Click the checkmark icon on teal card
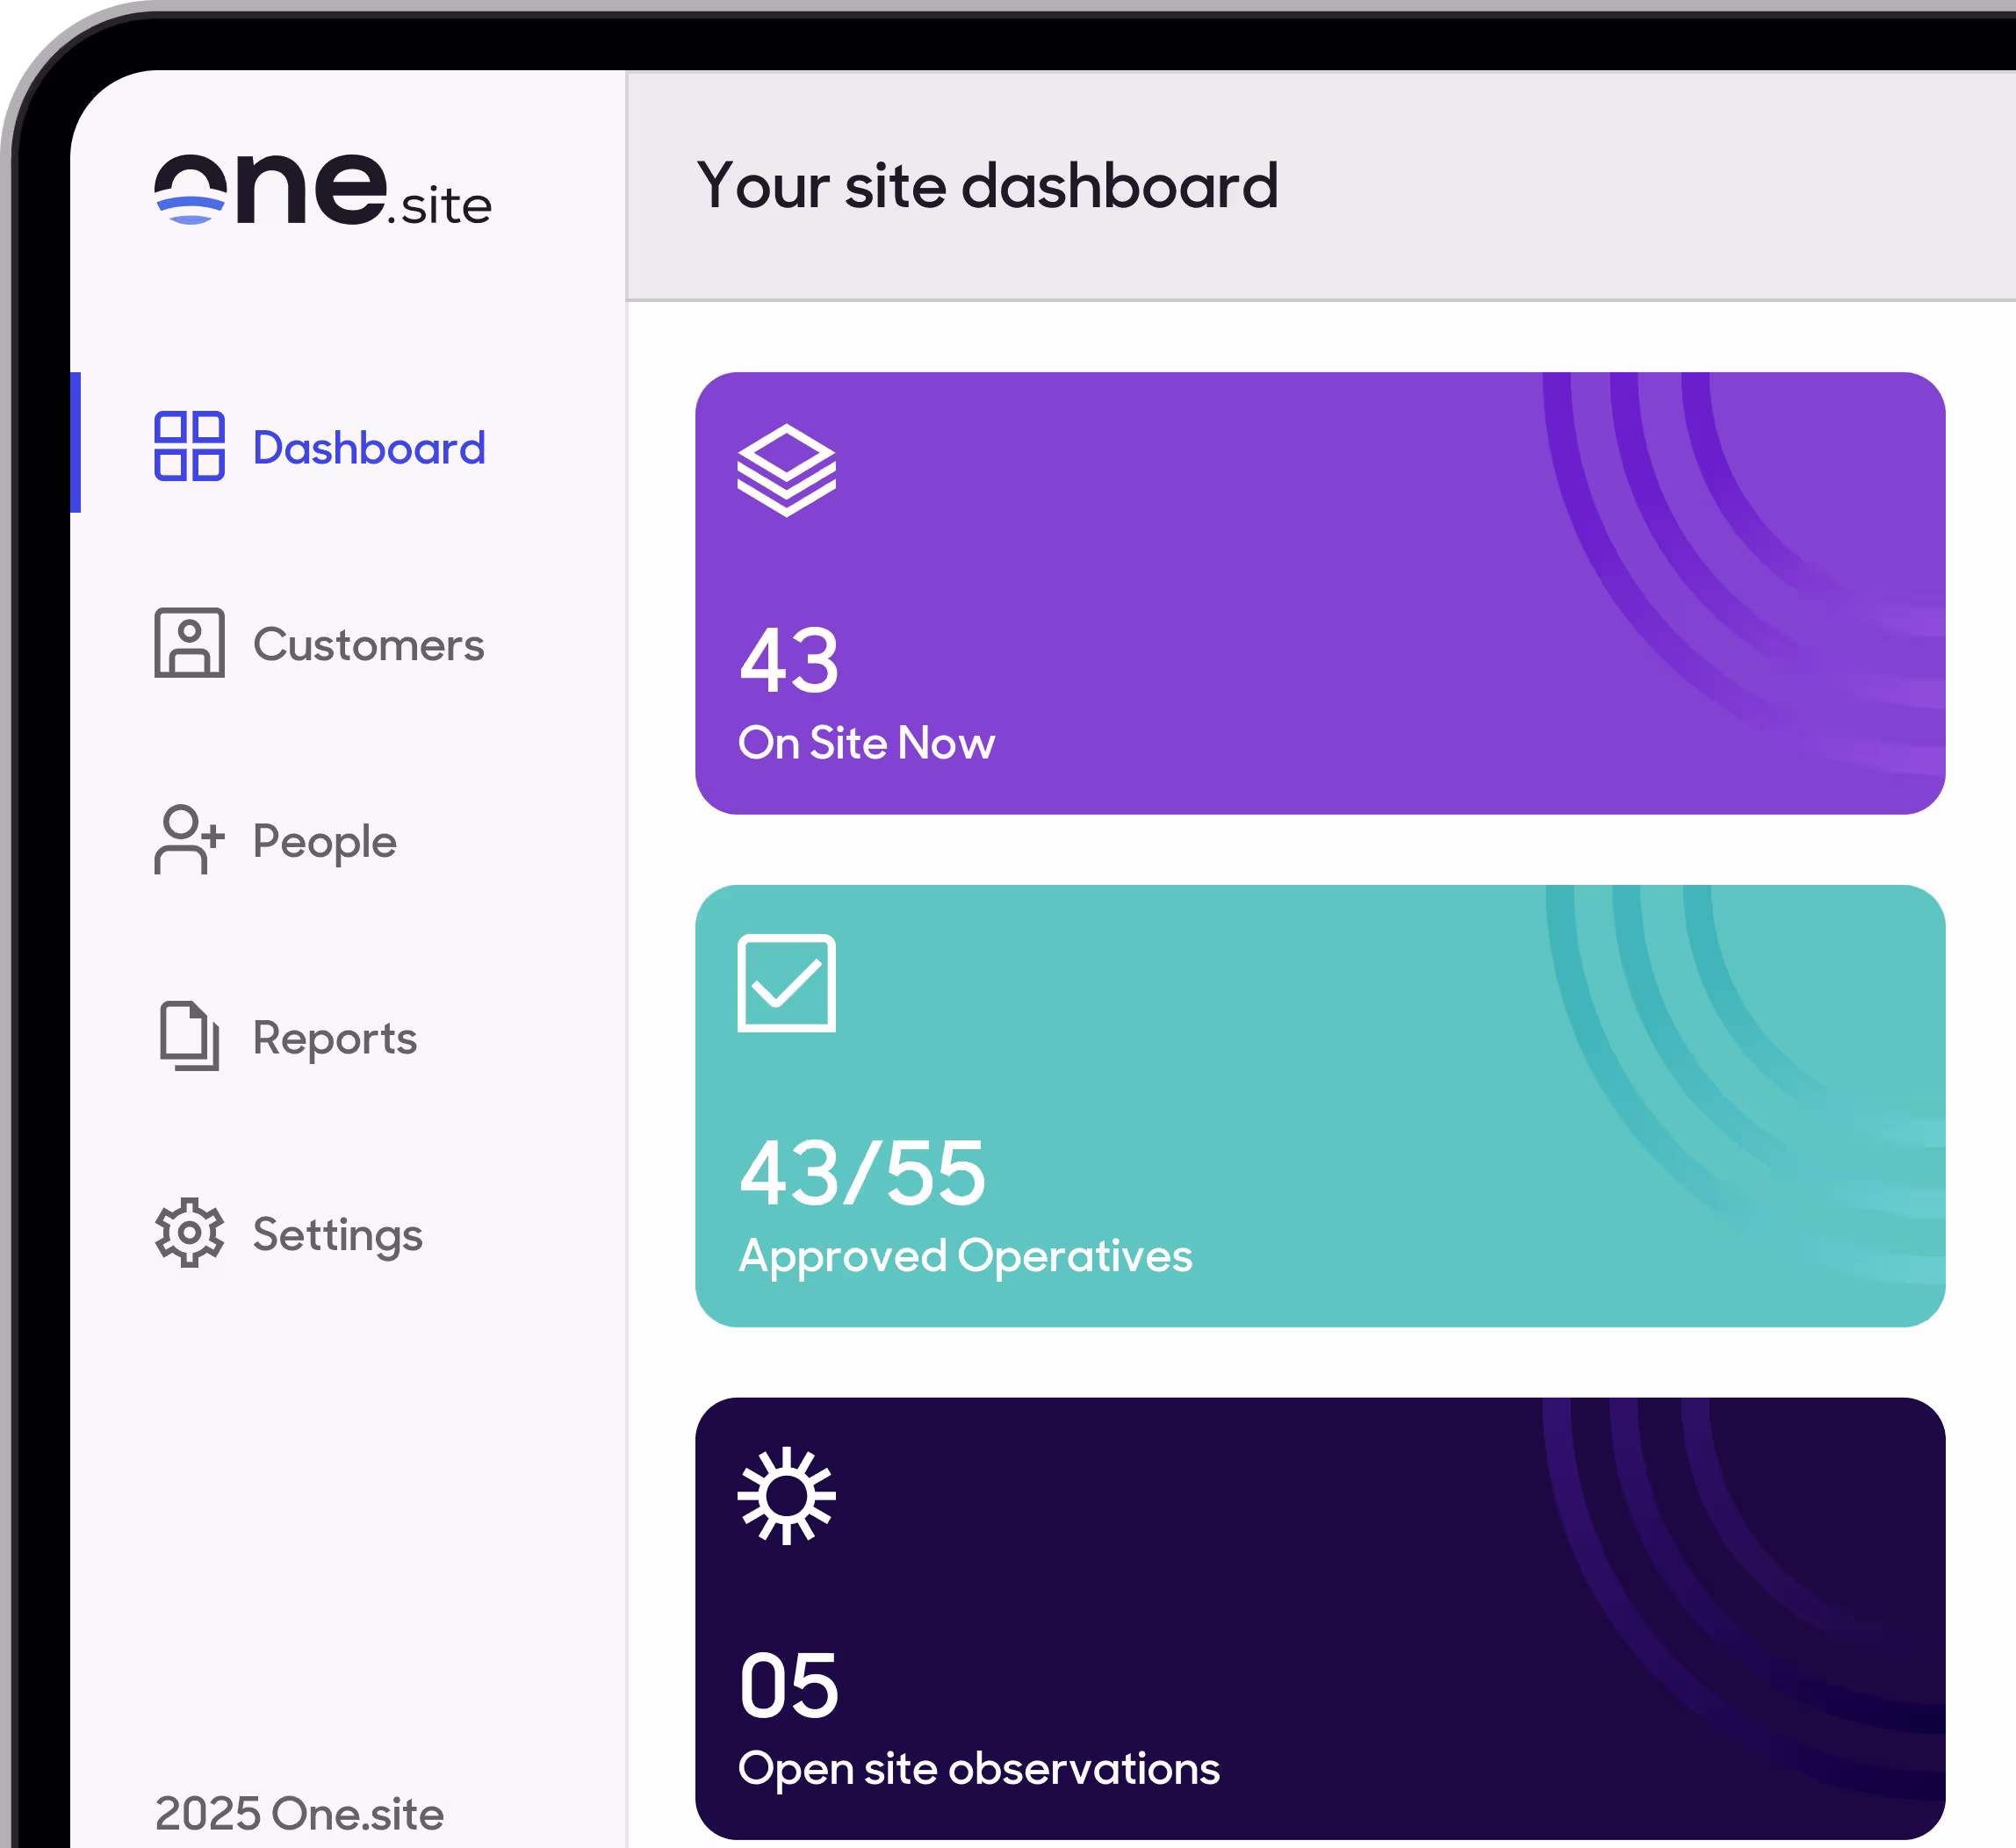This screenshot has height=1848, width=2016. (x=786, y=983)
